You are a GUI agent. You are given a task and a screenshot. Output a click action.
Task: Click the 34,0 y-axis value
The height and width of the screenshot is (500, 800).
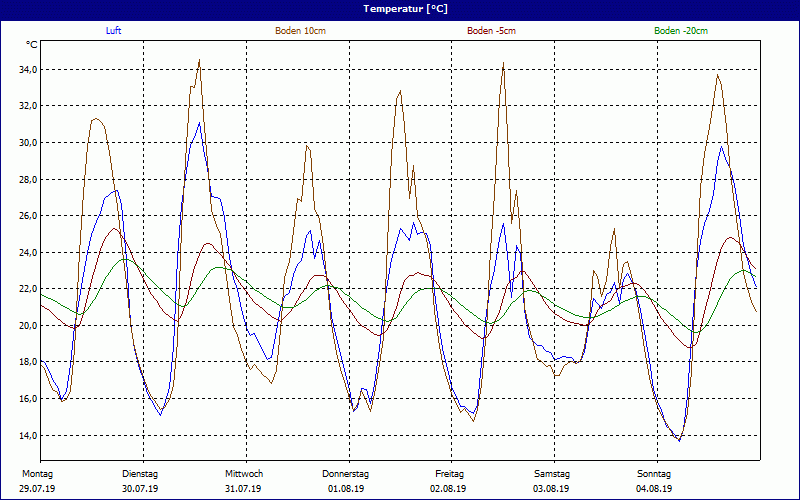click(x=29, y=69)
